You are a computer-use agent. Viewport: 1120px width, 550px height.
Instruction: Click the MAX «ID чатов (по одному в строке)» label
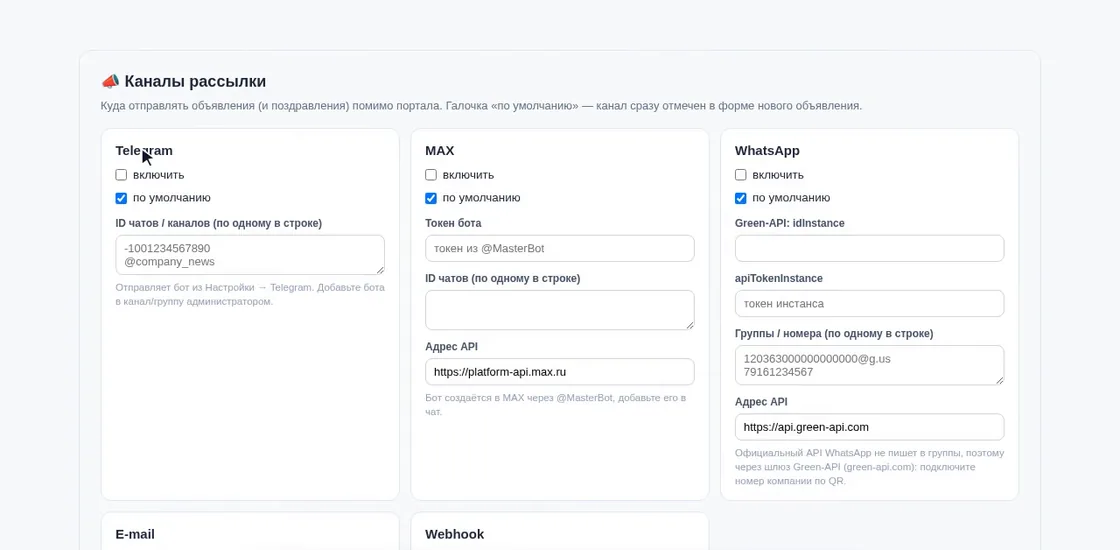pyautogui.click(x=502, y=279)
